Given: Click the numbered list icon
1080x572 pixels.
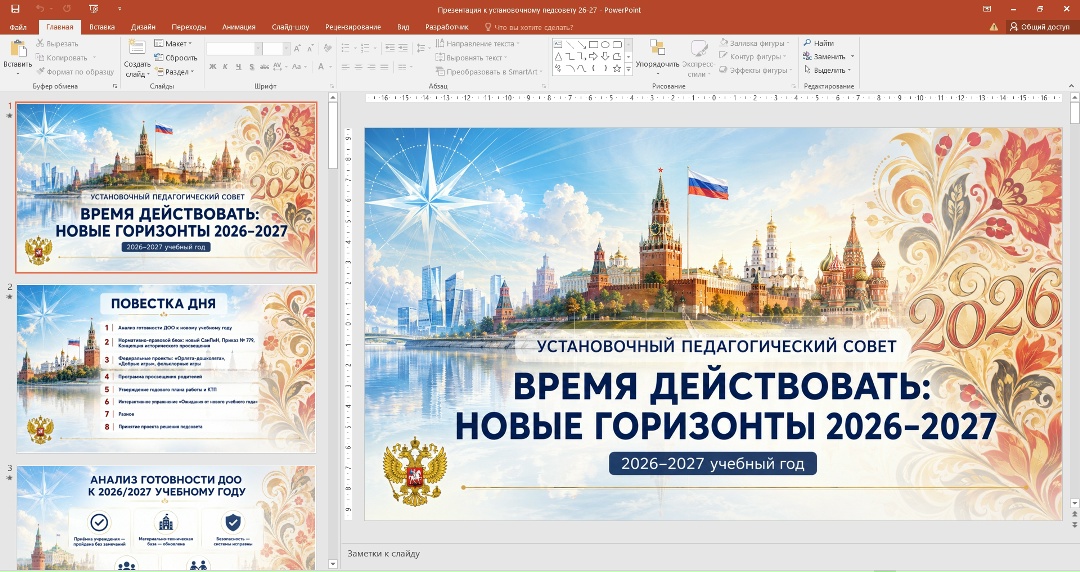Looking at the screenshot, I should point(367,48).
